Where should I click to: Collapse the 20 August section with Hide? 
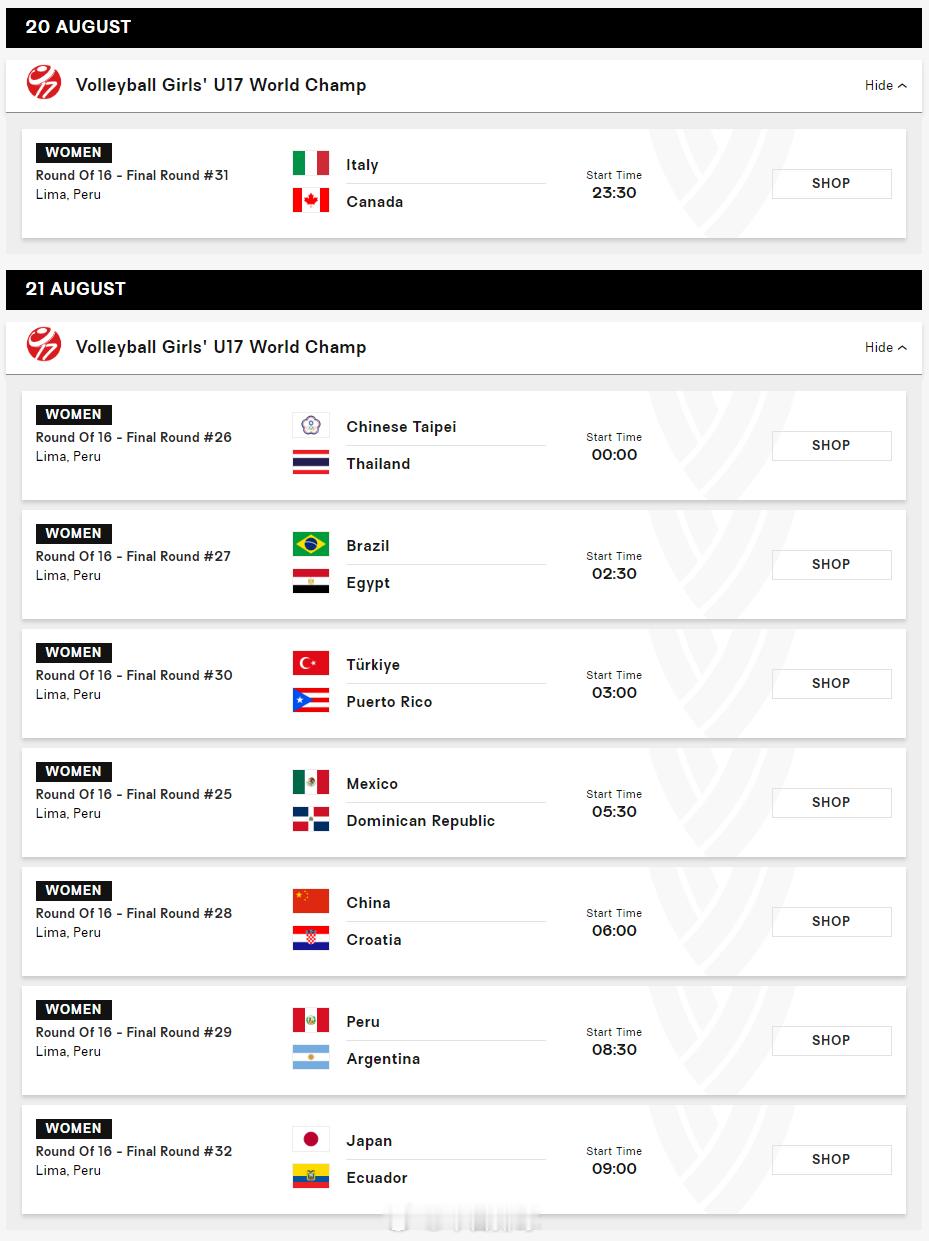(886, 85)
